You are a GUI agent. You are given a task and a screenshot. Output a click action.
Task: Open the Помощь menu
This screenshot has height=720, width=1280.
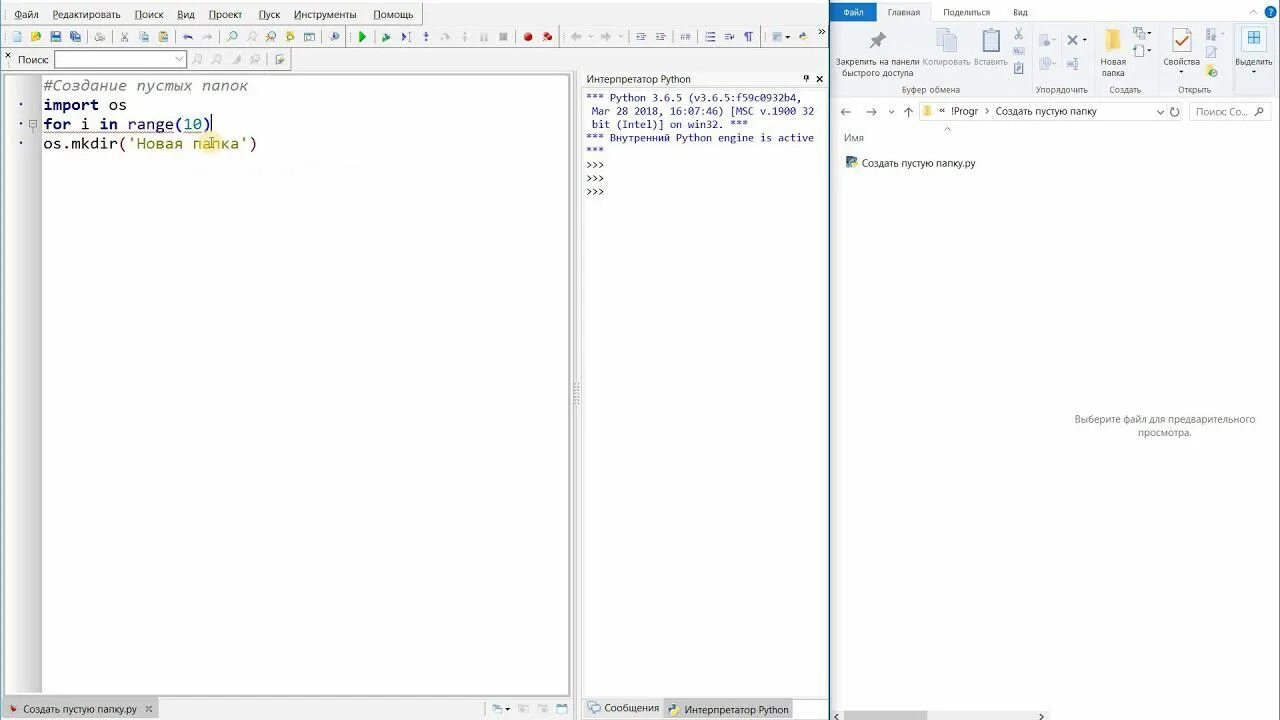click(393, 14)
